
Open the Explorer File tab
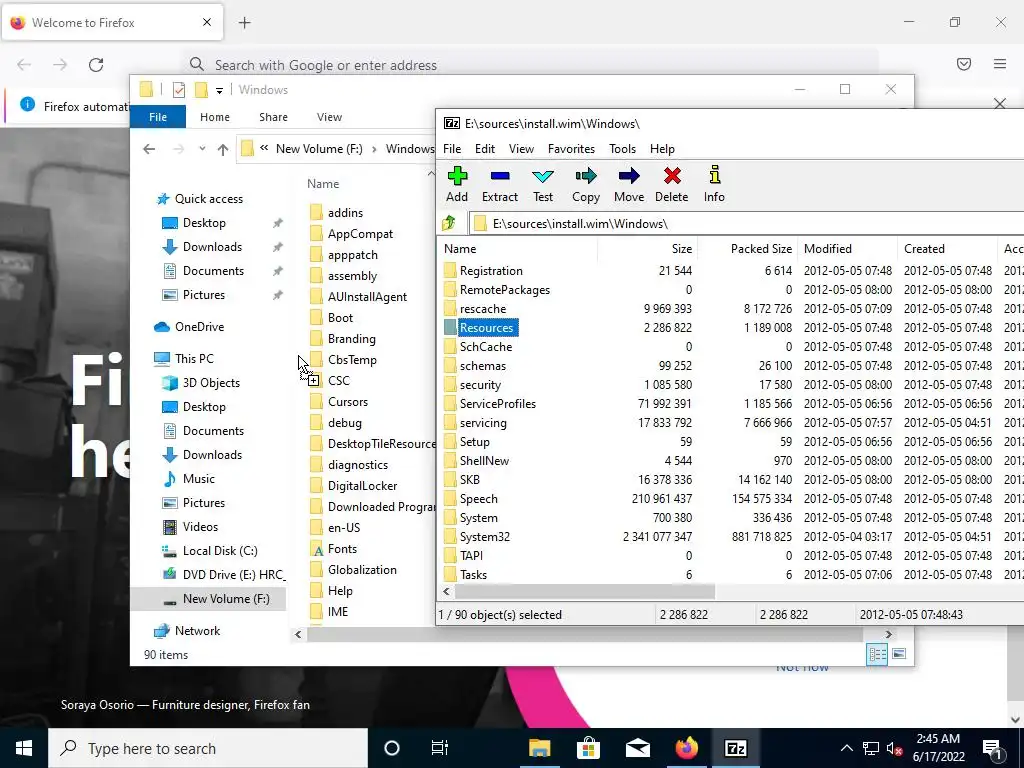[x=158, y=117]
